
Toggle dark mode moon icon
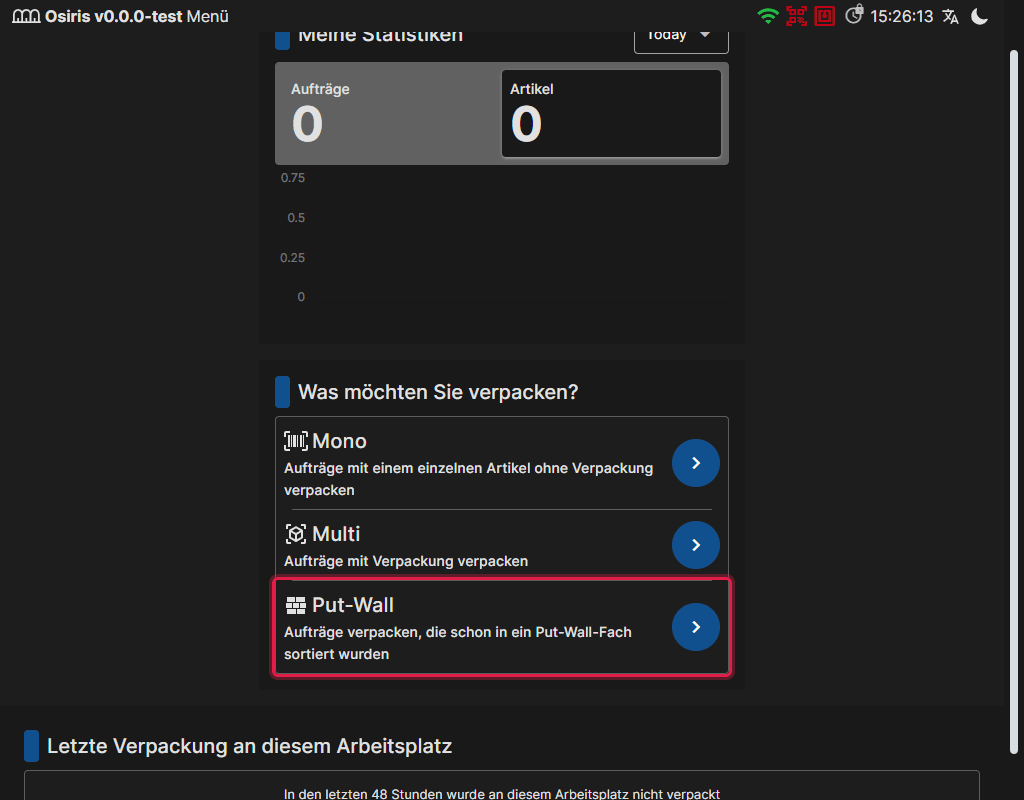979,16
